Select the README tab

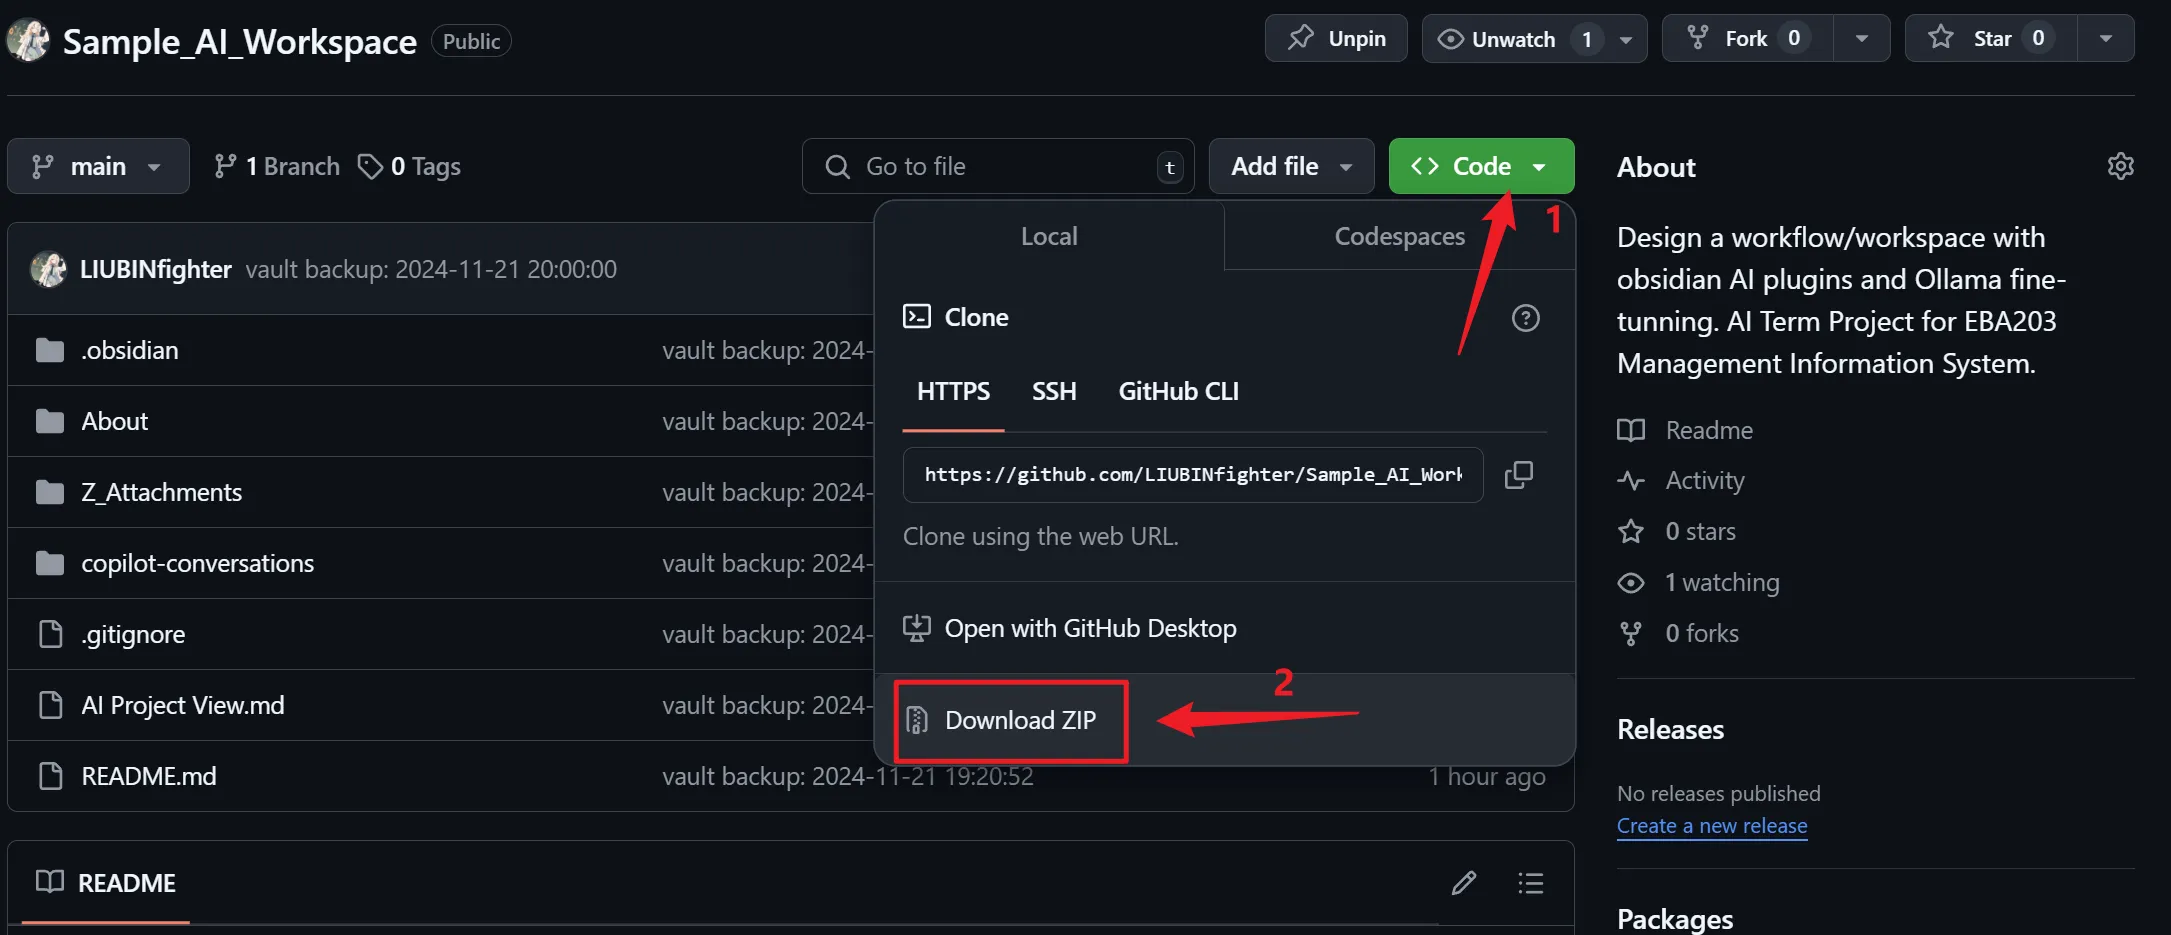106,883
